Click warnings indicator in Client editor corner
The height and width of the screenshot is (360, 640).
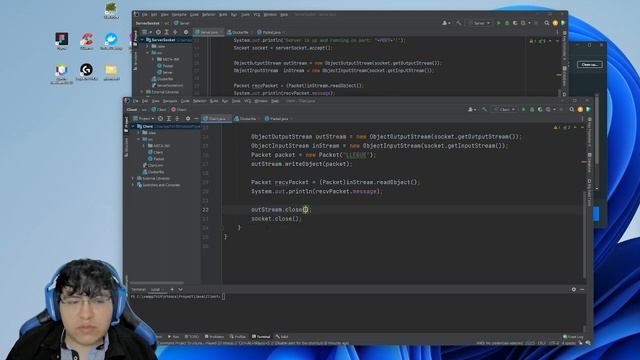coord(562,127)
